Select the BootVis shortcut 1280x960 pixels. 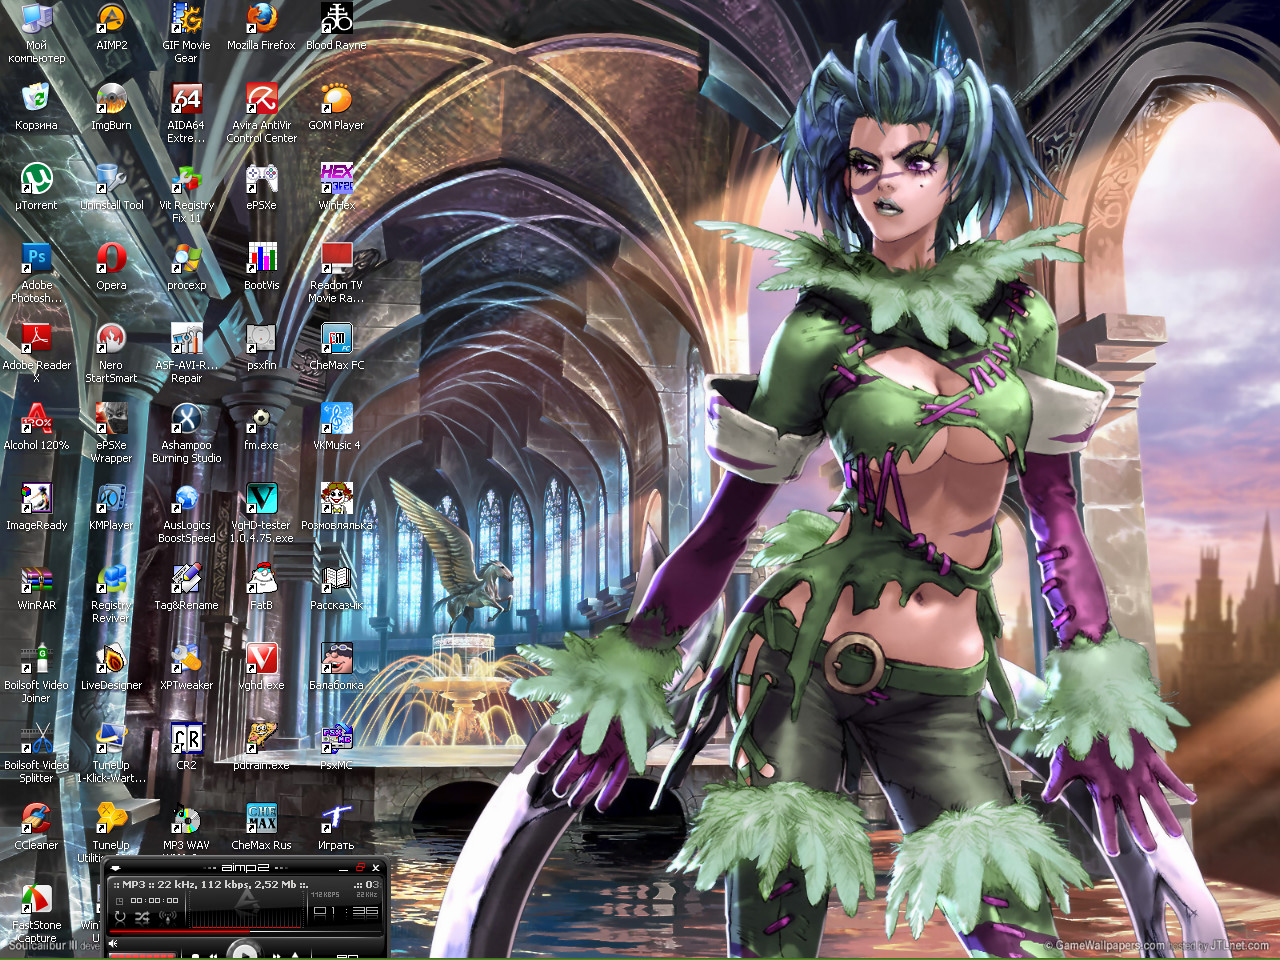pos(261,259)
